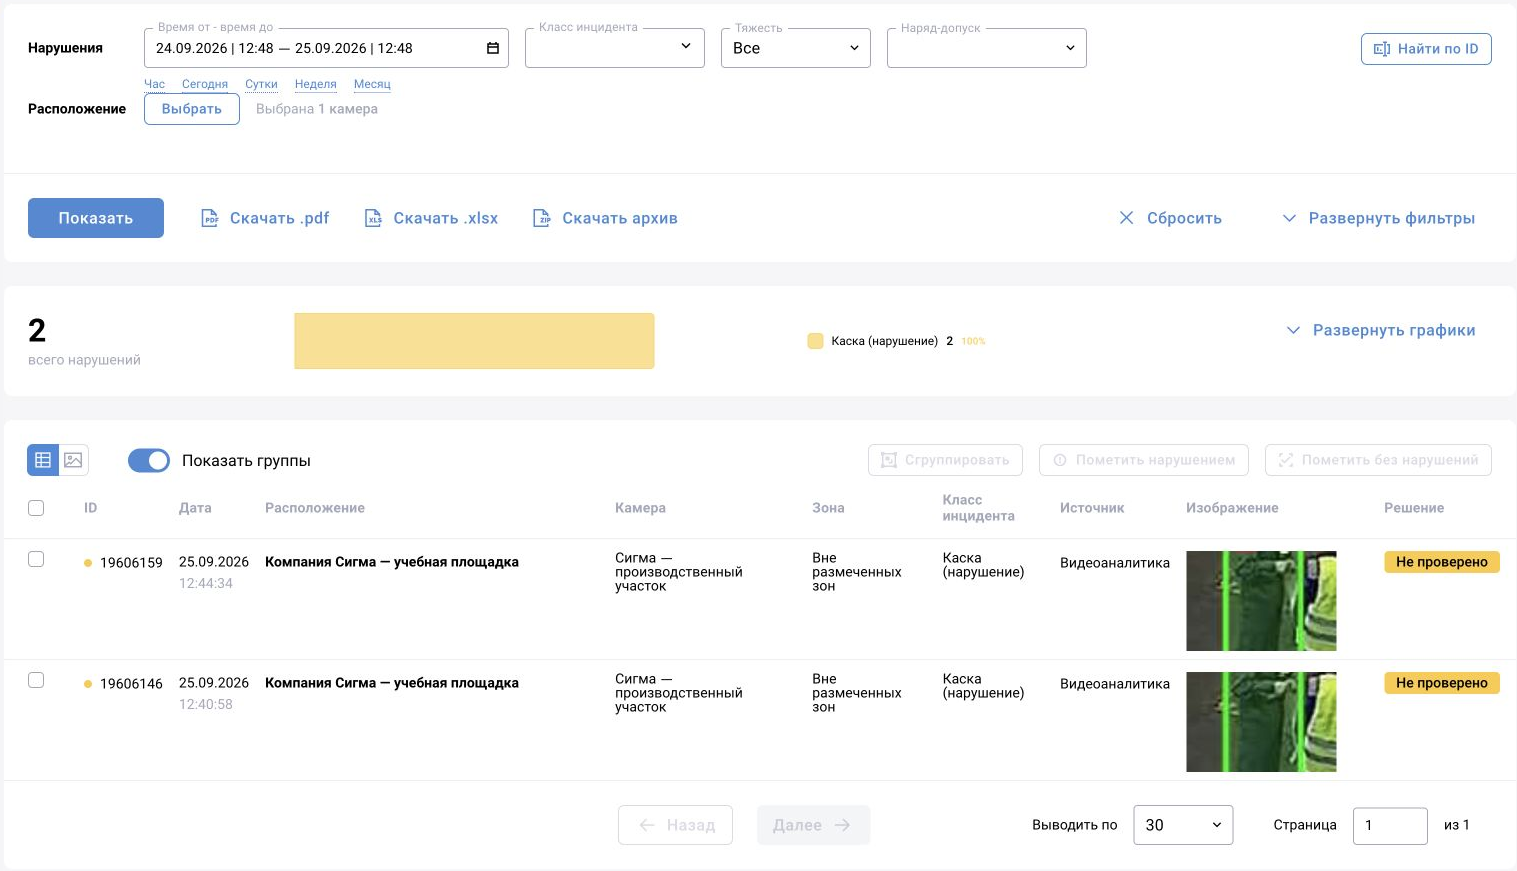This screenshot has height=871, width=1517.
Task: Click Не проверено badge for 19606159
Action: [x=1442, y=562]
